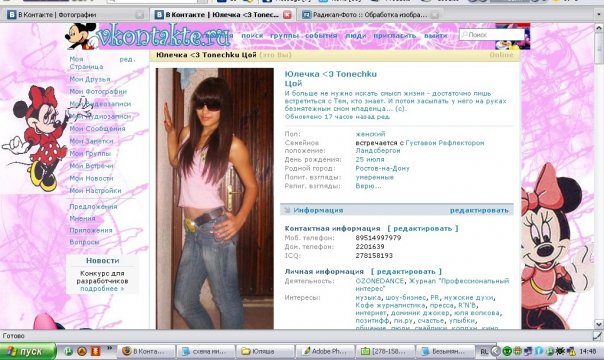Click the vkontakte.ru logo
Screen dimensions: 604x360
(164, 36)
